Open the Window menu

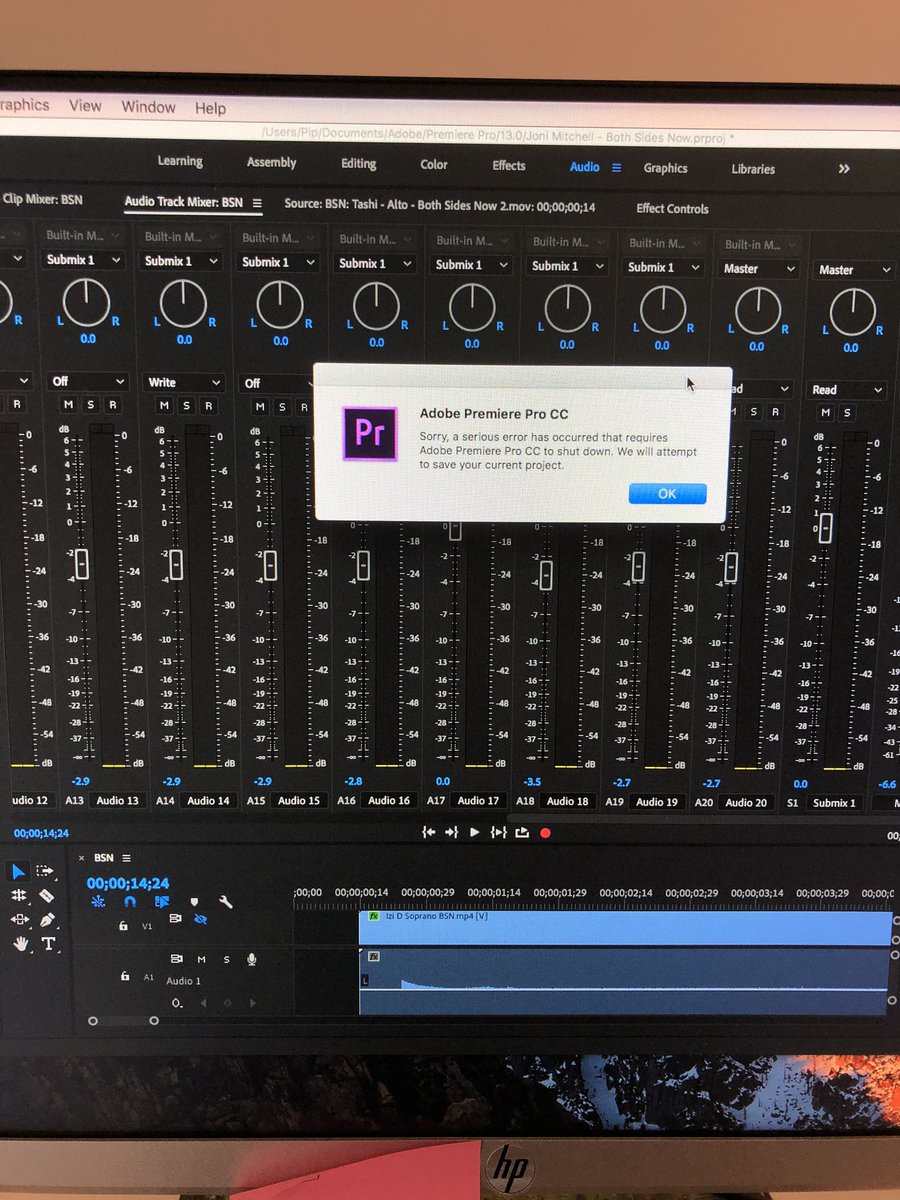point(148,106)
